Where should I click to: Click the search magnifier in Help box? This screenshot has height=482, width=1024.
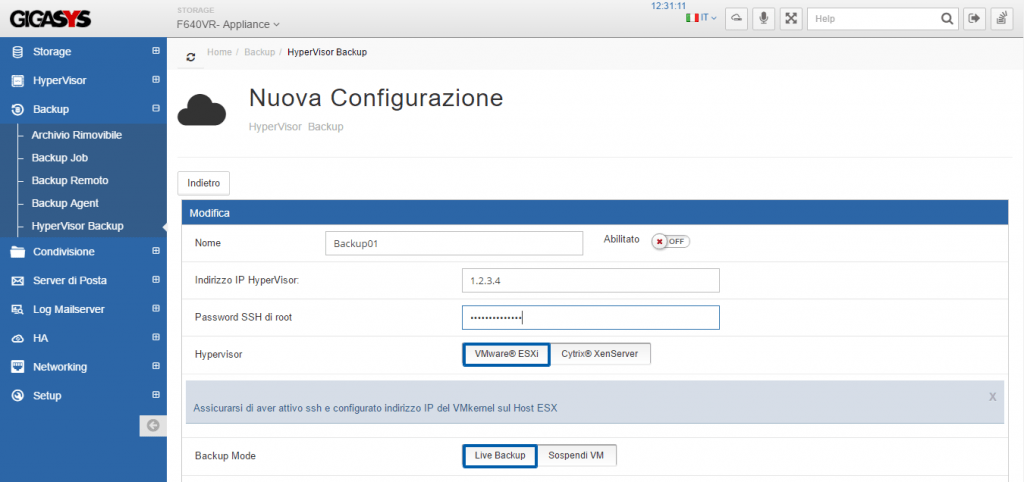[946, 19]
